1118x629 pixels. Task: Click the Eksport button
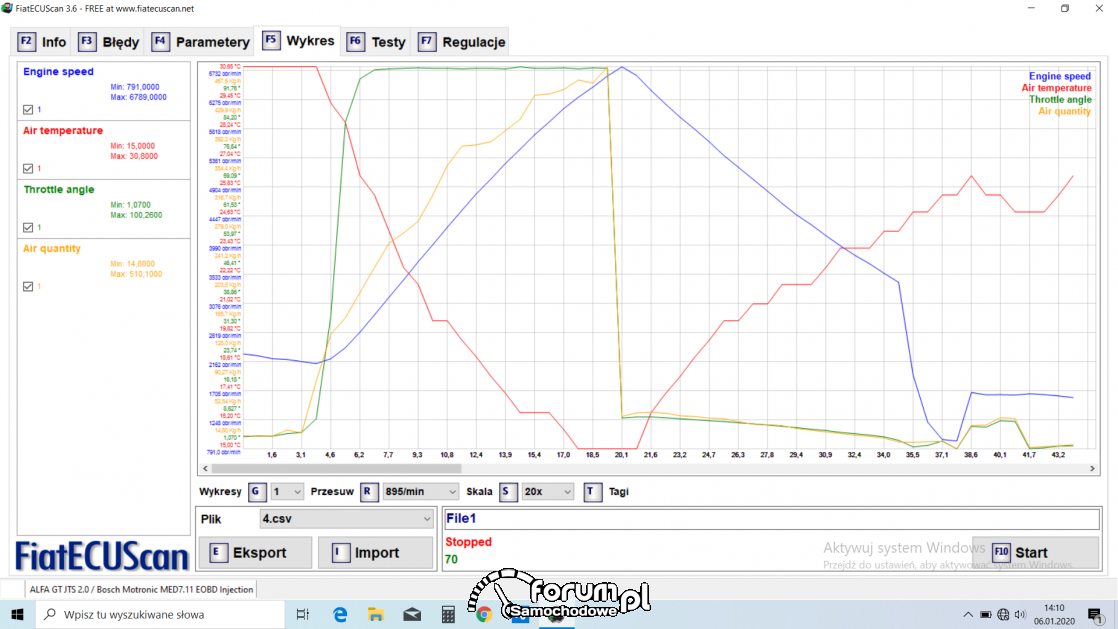[x=255, y=553]
